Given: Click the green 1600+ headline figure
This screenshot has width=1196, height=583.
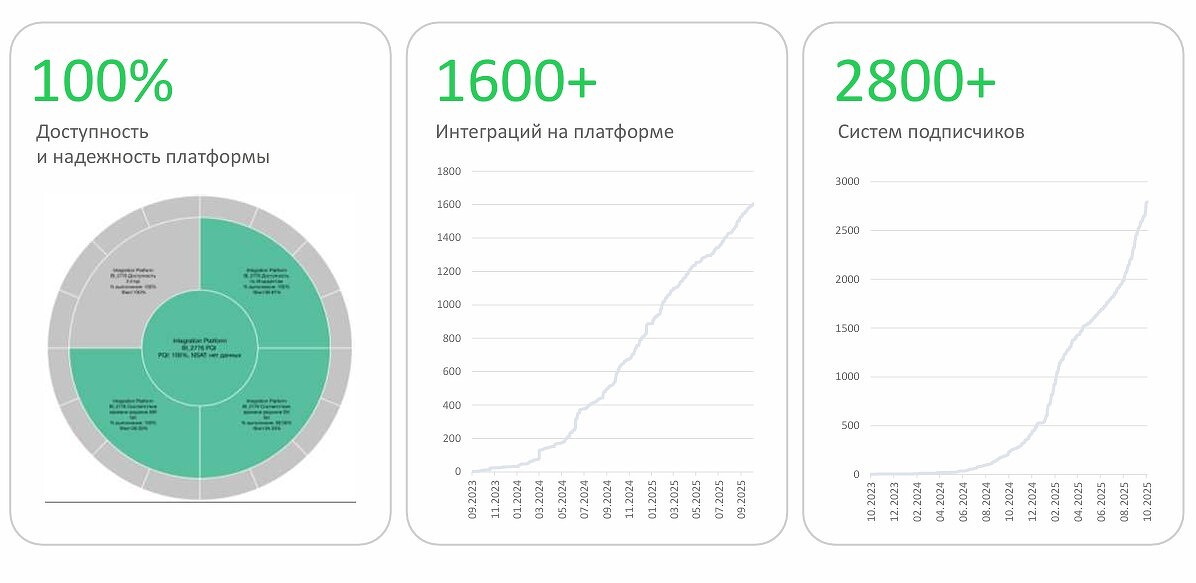Looking at the screenshot, I should 516,81.
